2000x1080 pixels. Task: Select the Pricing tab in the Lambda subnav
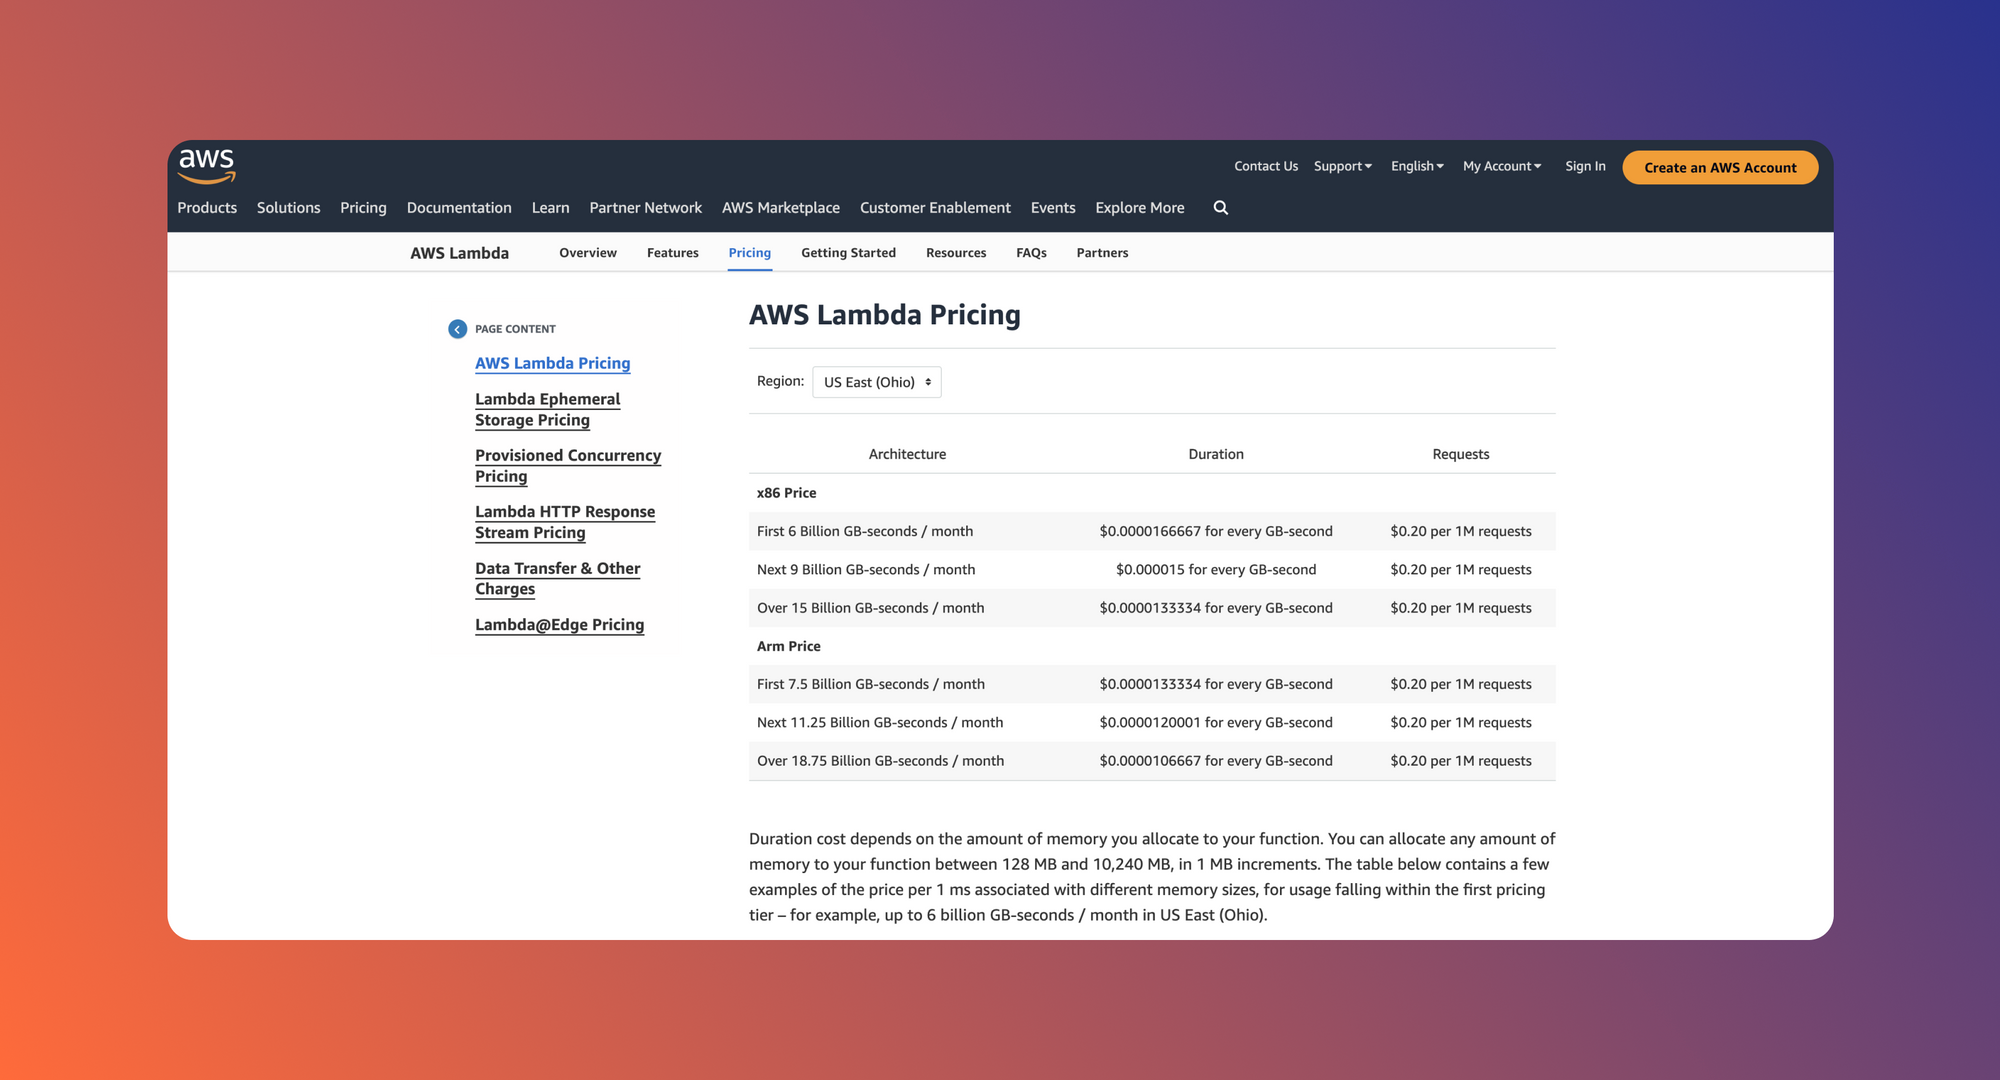(x=749, y=253)
